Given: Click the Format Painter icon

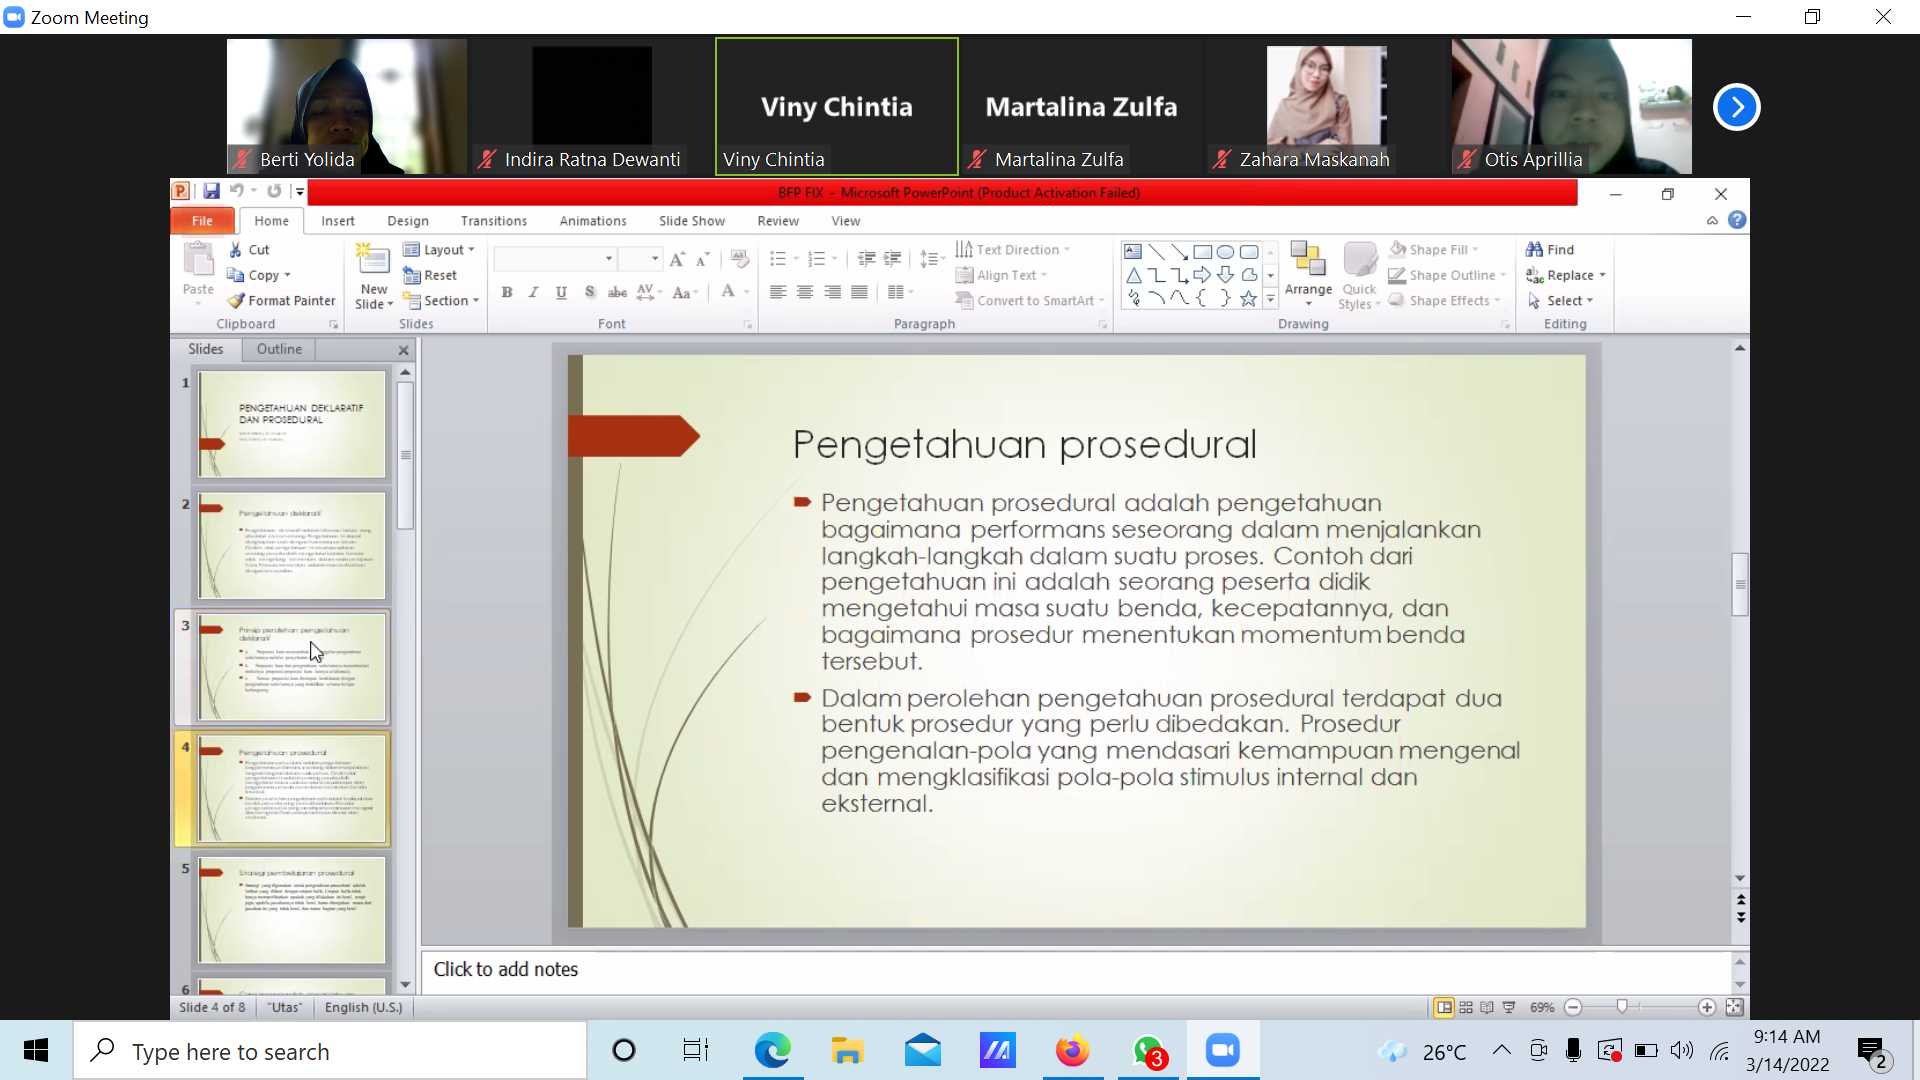Looking at the screenshot, I should pyautogui.click(x=236, y=300).
